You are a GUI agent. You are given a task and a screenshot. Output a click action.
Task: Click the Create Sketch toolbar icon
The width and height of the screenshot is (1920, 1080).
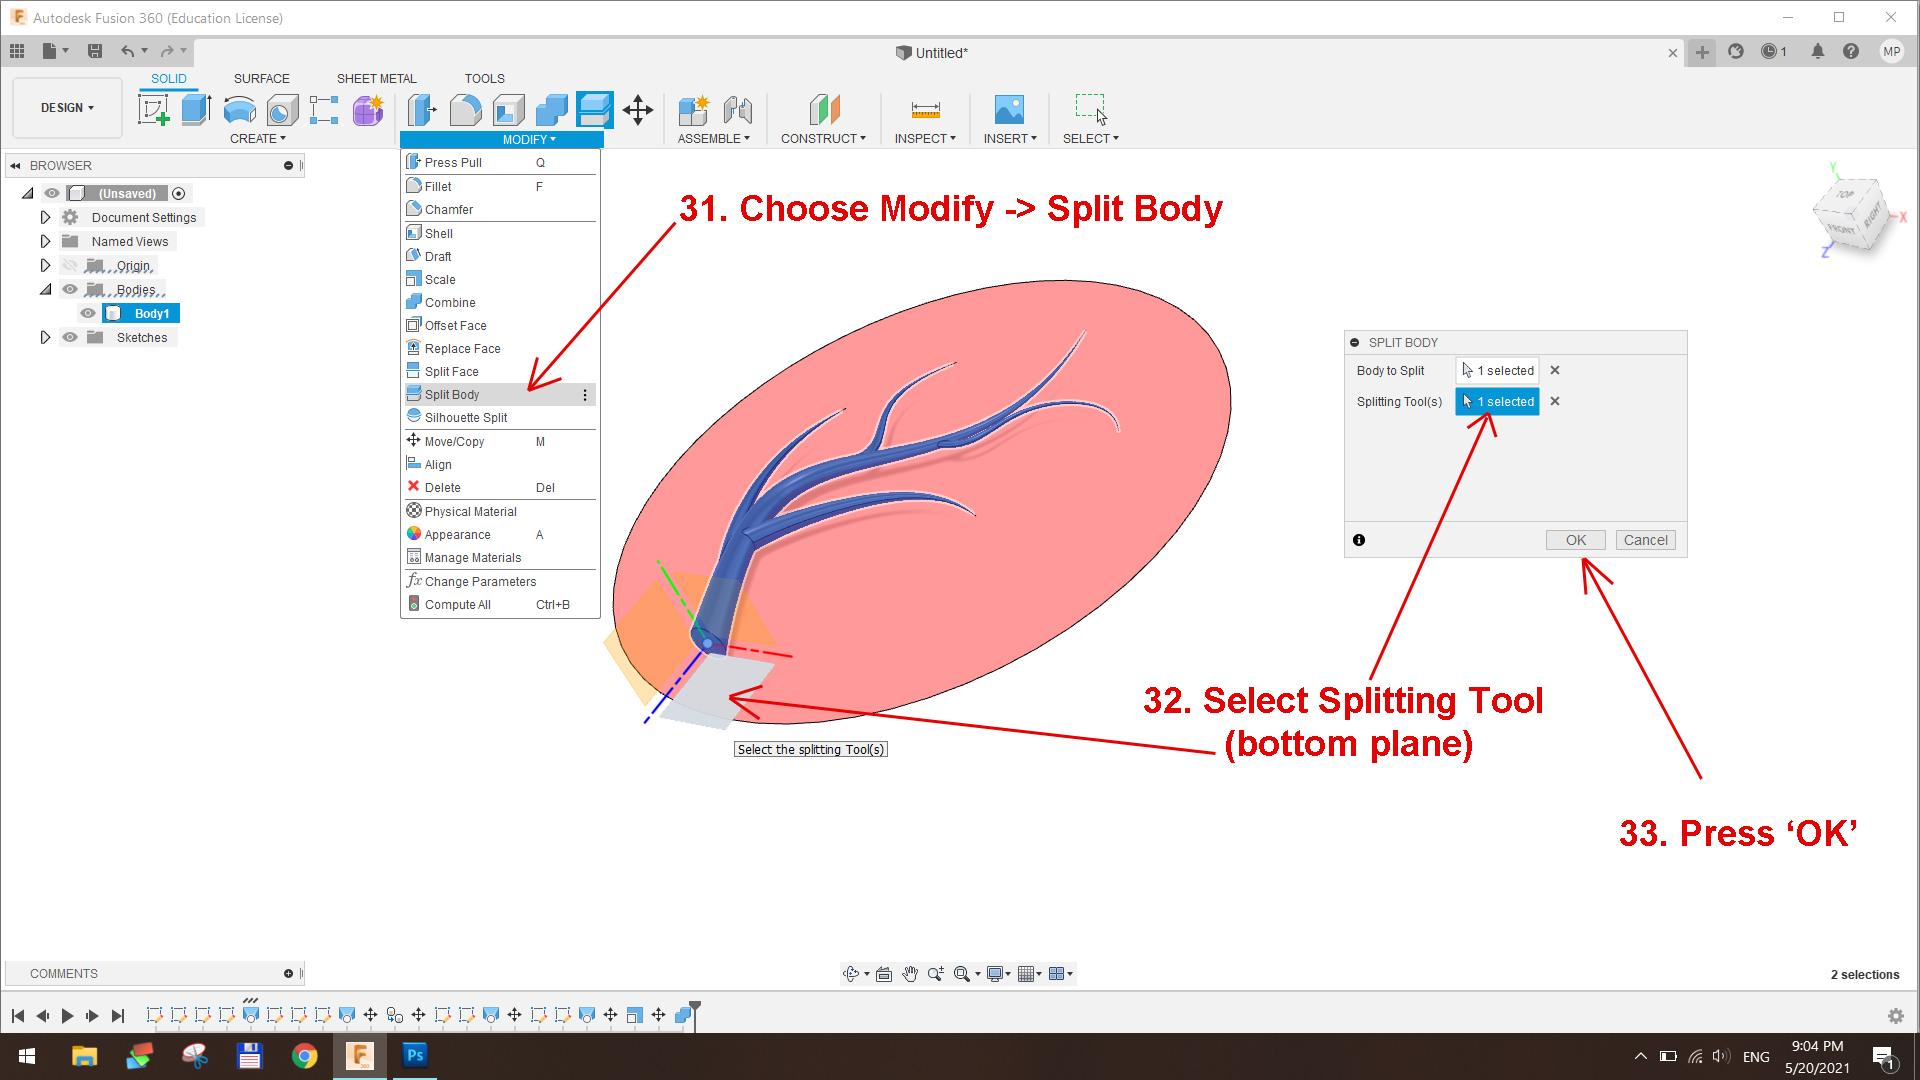(x=153, y=109)
